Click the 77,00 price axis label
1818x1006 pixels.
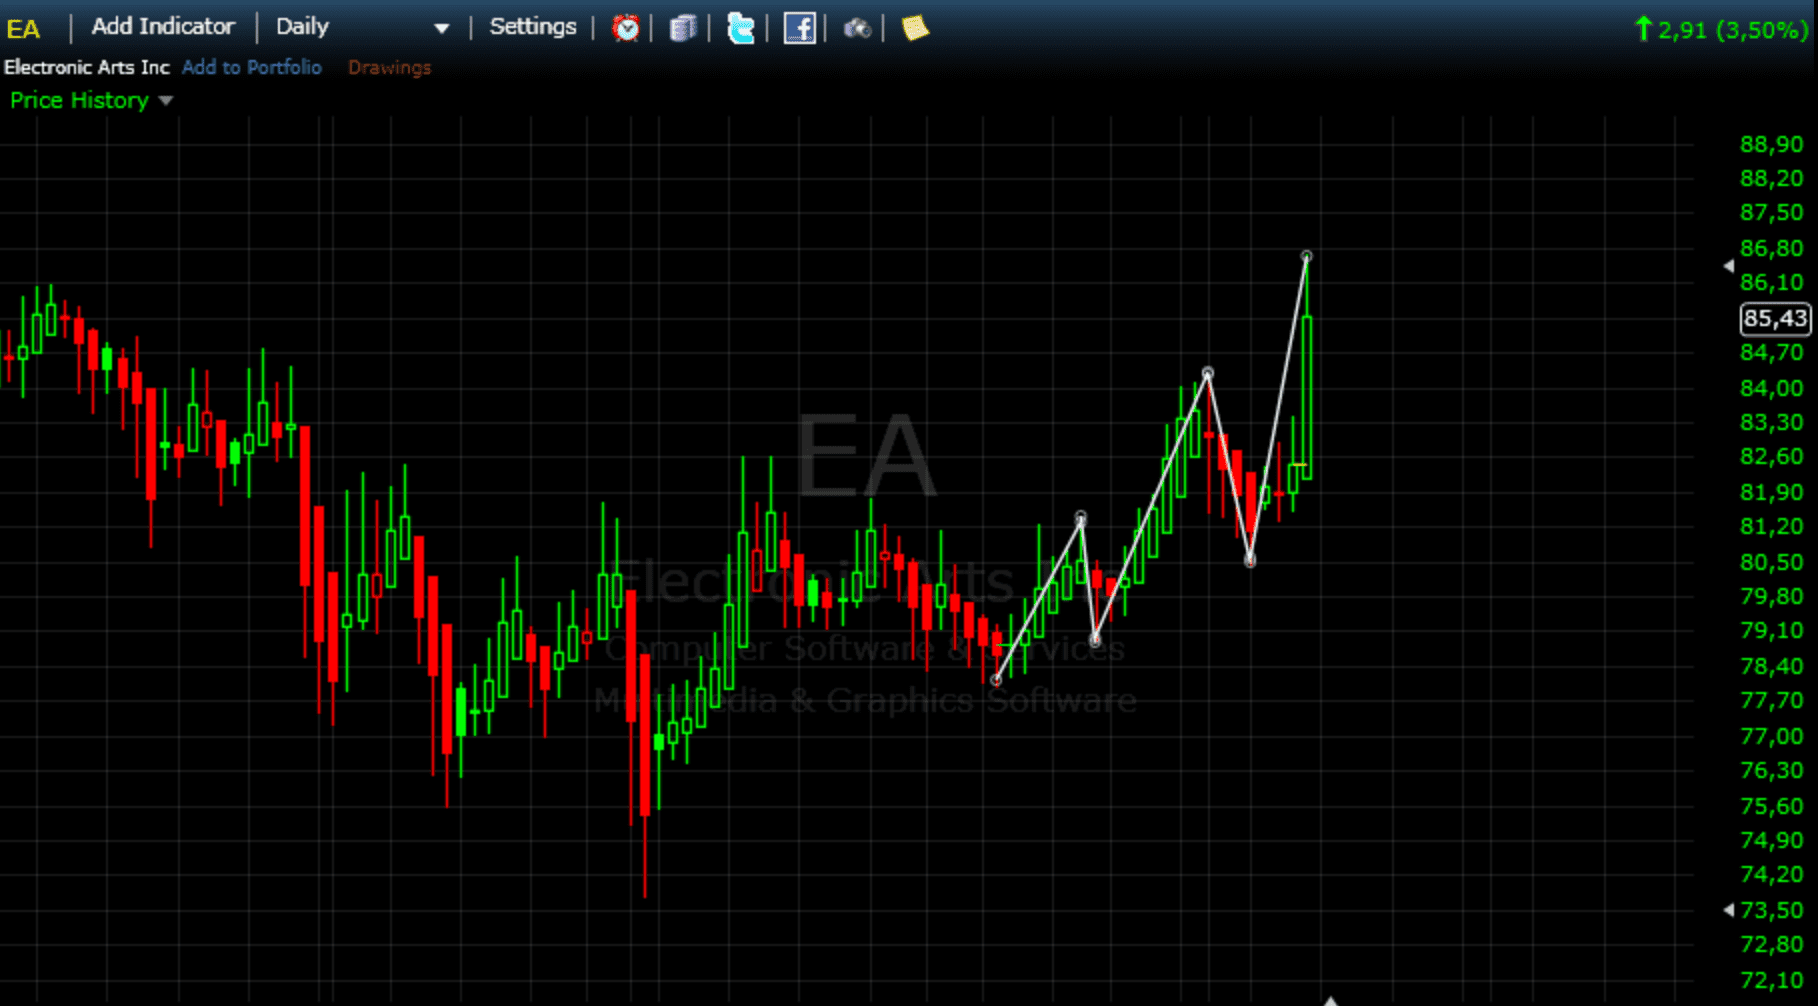coord(1771,736)
